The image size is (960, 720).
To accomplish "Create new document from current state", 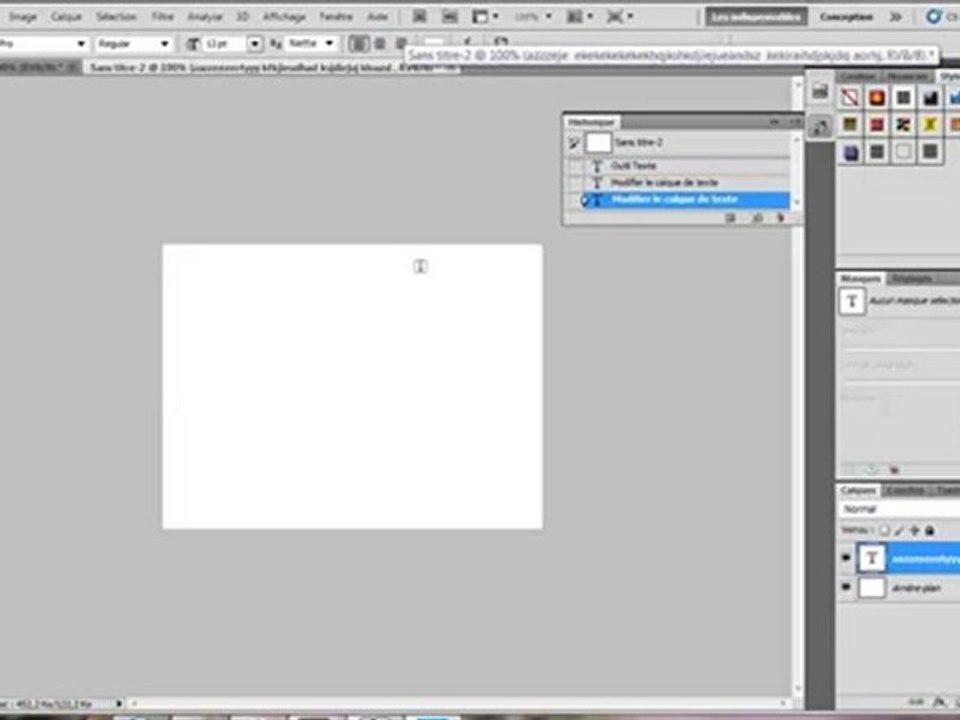I will (730, 218).
